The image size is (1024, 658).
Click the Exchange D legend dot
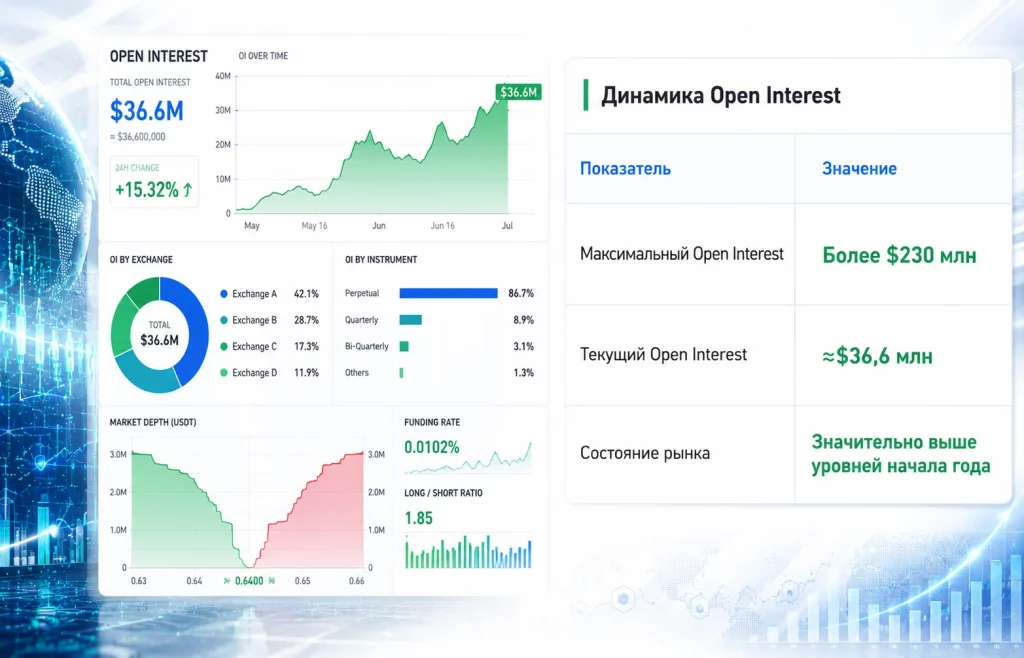pos(224,372)
